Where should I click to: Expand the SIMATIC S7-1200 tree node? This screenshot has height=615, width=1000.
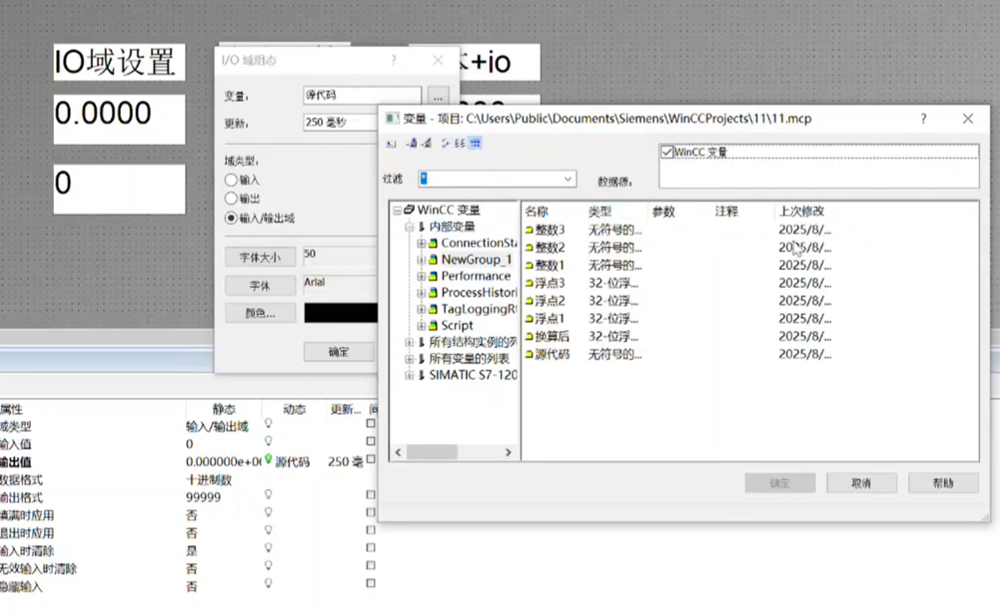coord(409,375)
